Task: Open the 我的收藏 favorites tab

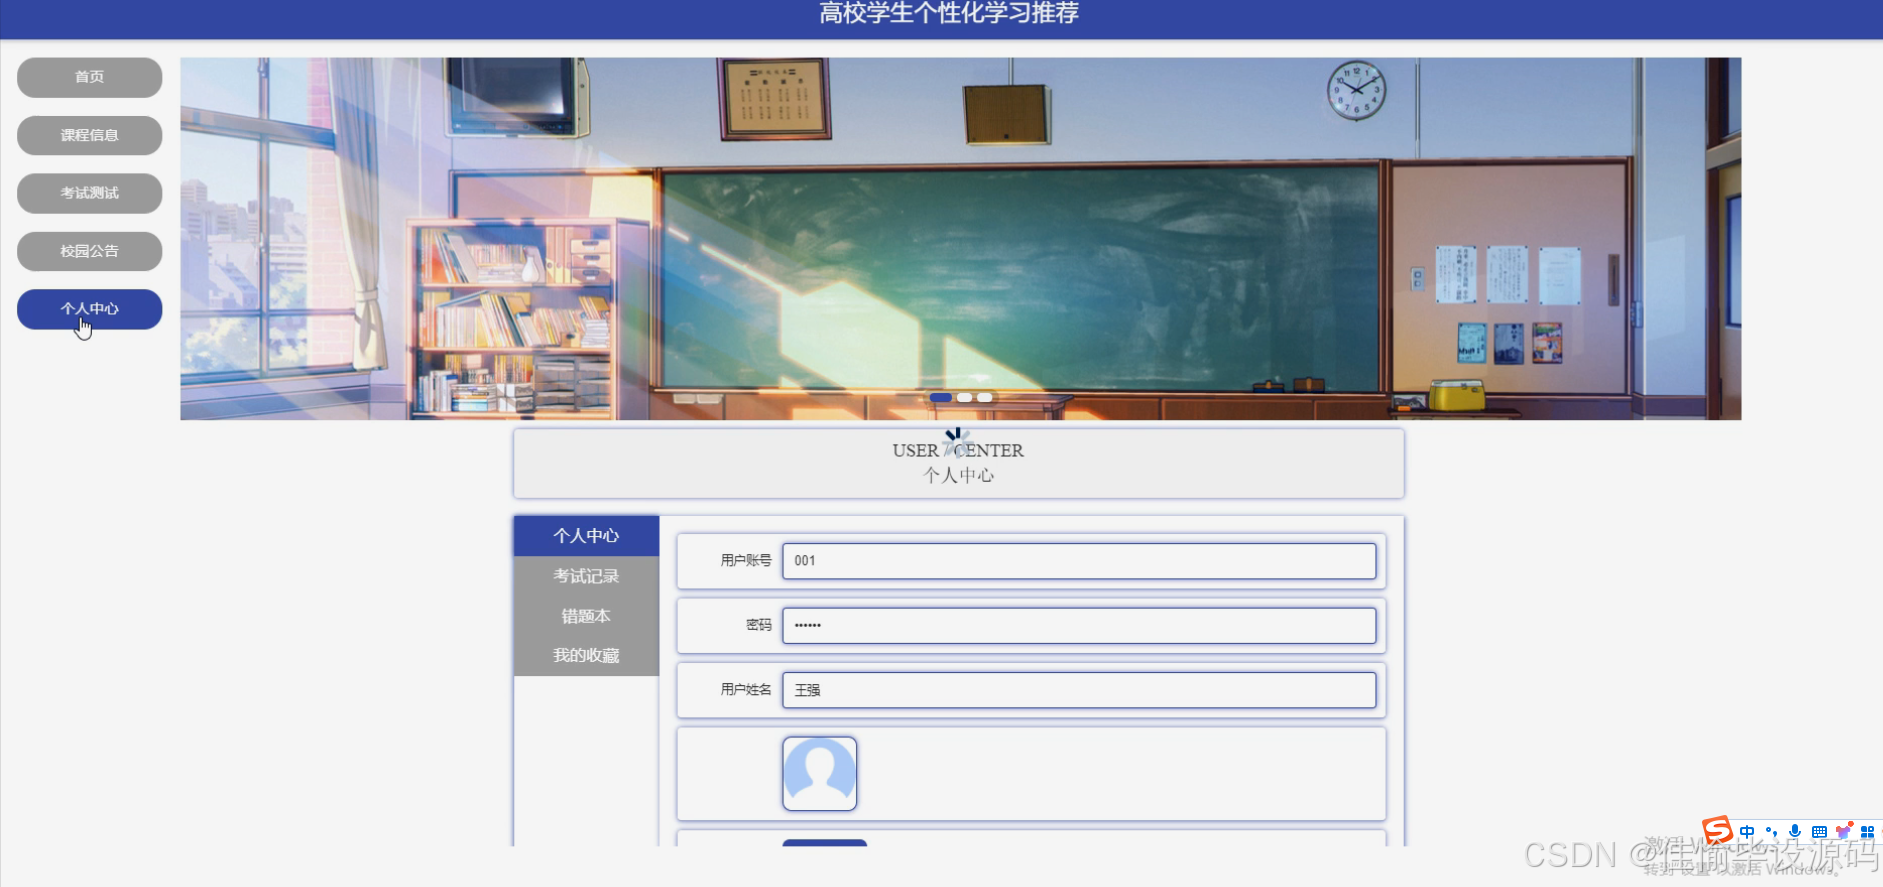Action: coord(586,656)
